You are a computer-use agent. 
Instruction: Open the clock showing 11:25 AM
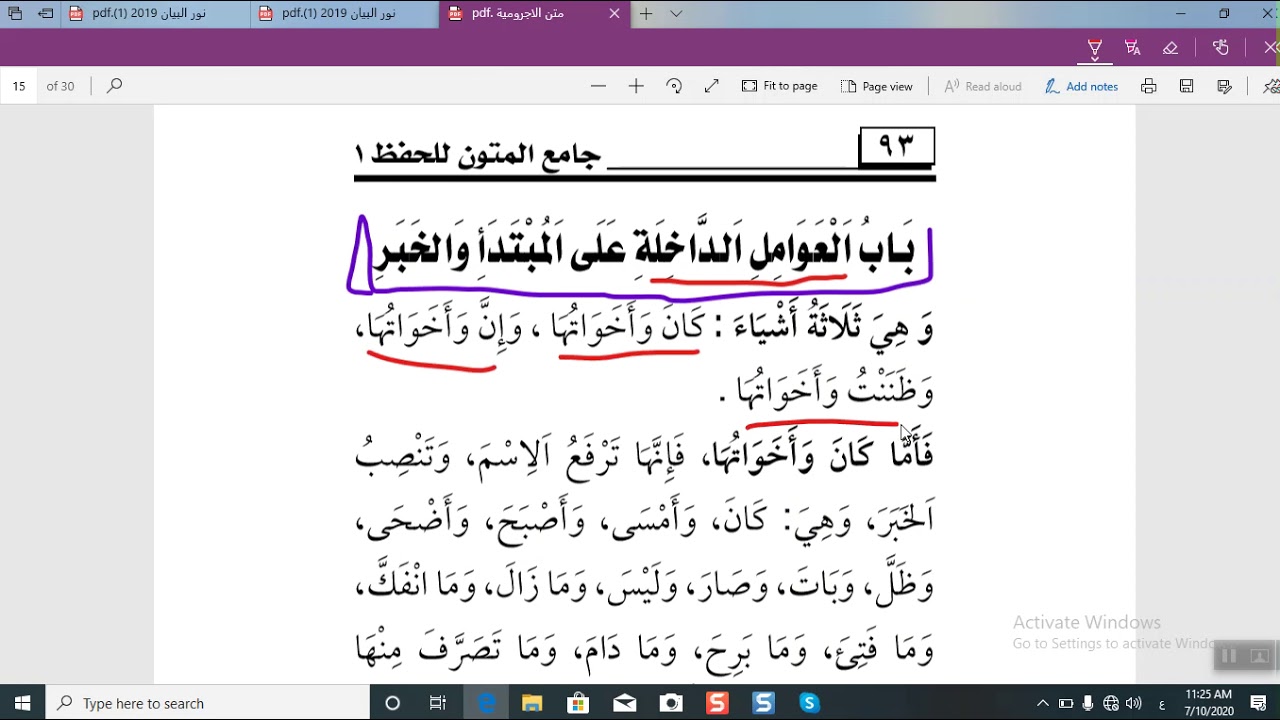point(1208,703)
